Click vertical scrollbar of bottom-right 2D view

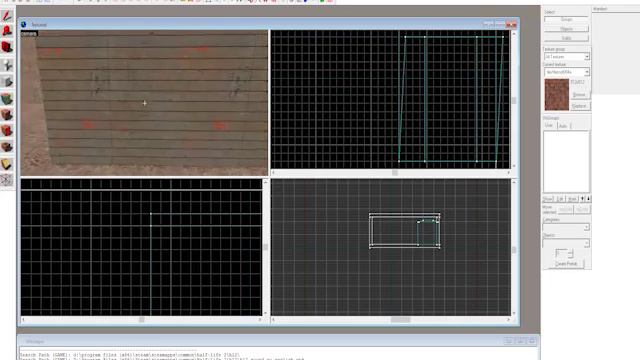pos(514,247)
